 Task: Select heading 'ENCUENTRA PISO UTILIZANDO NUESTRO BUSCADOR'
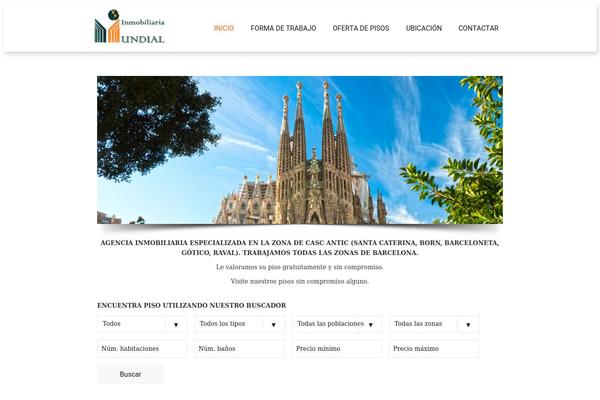pyautogui.click(x=192, y=305)
